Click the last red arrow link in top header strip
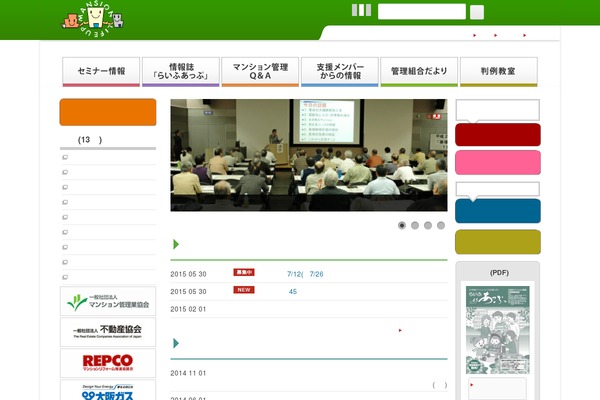Viewport: 600px width, 400px height. pyautogui.click(x=525, y=35)
